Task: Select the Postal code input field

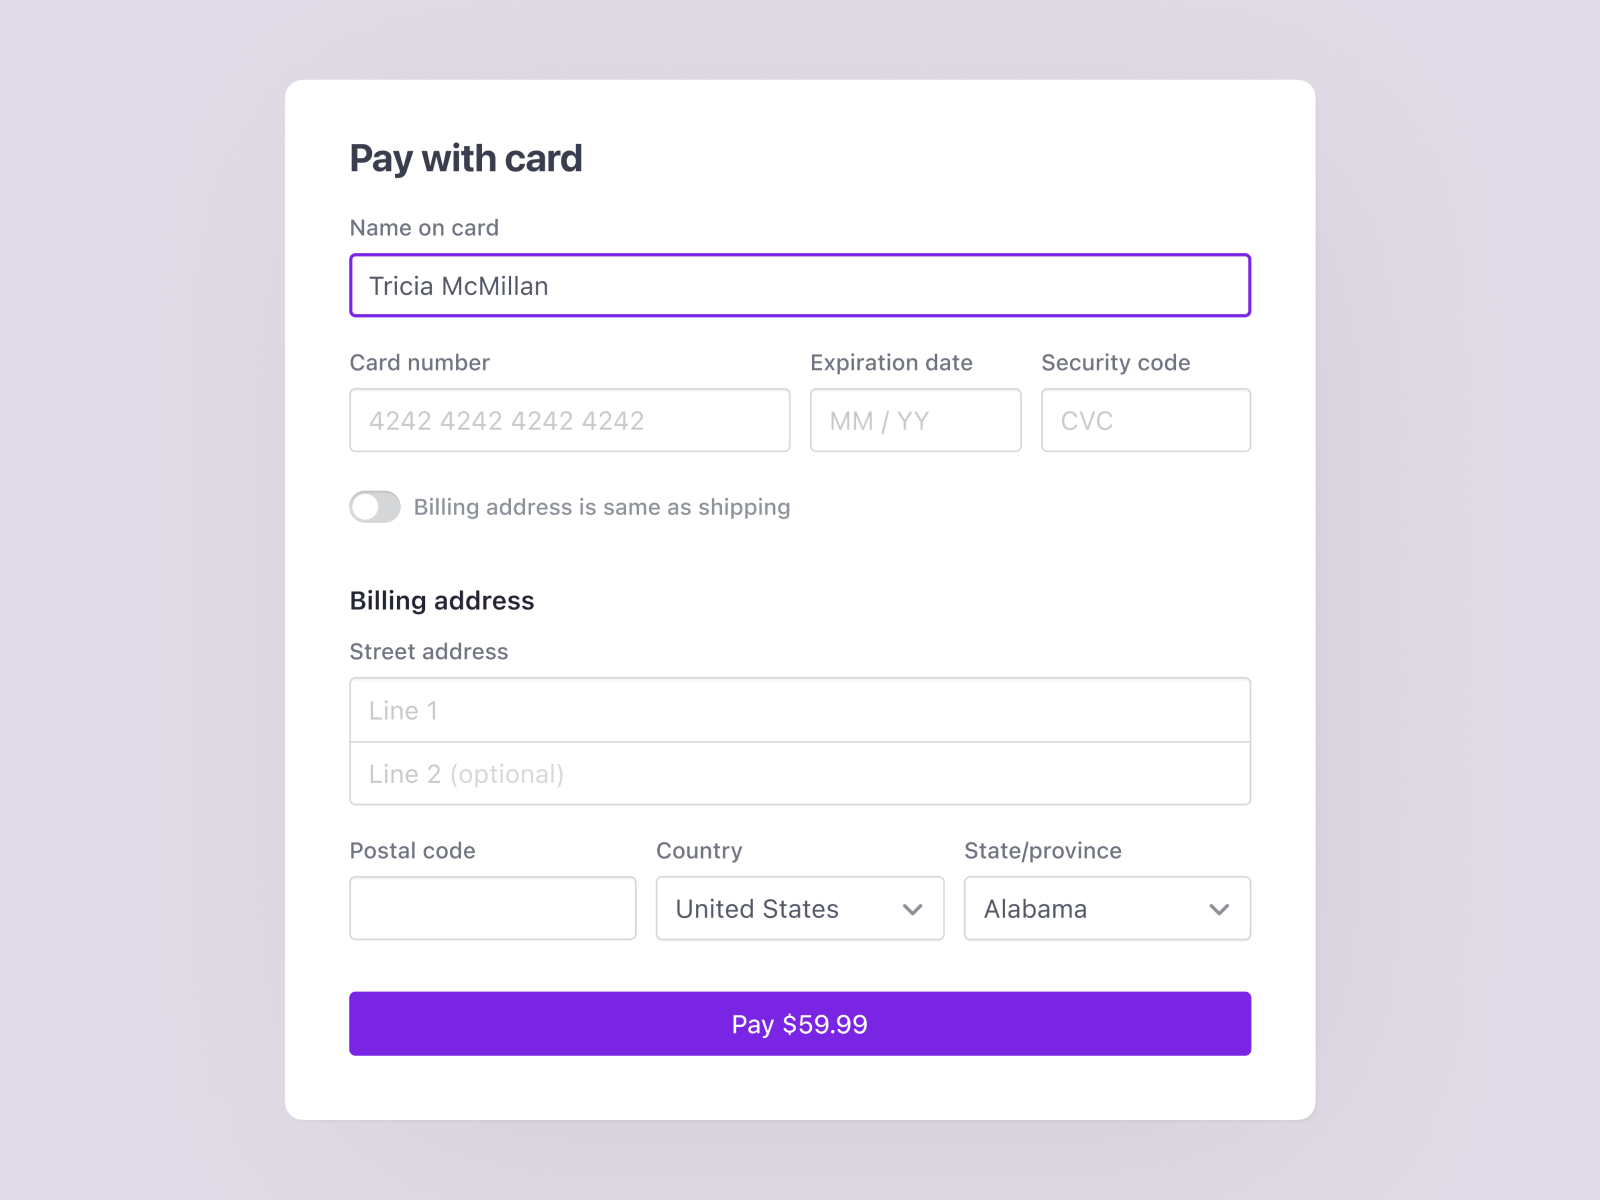Action: coord(492,908)
